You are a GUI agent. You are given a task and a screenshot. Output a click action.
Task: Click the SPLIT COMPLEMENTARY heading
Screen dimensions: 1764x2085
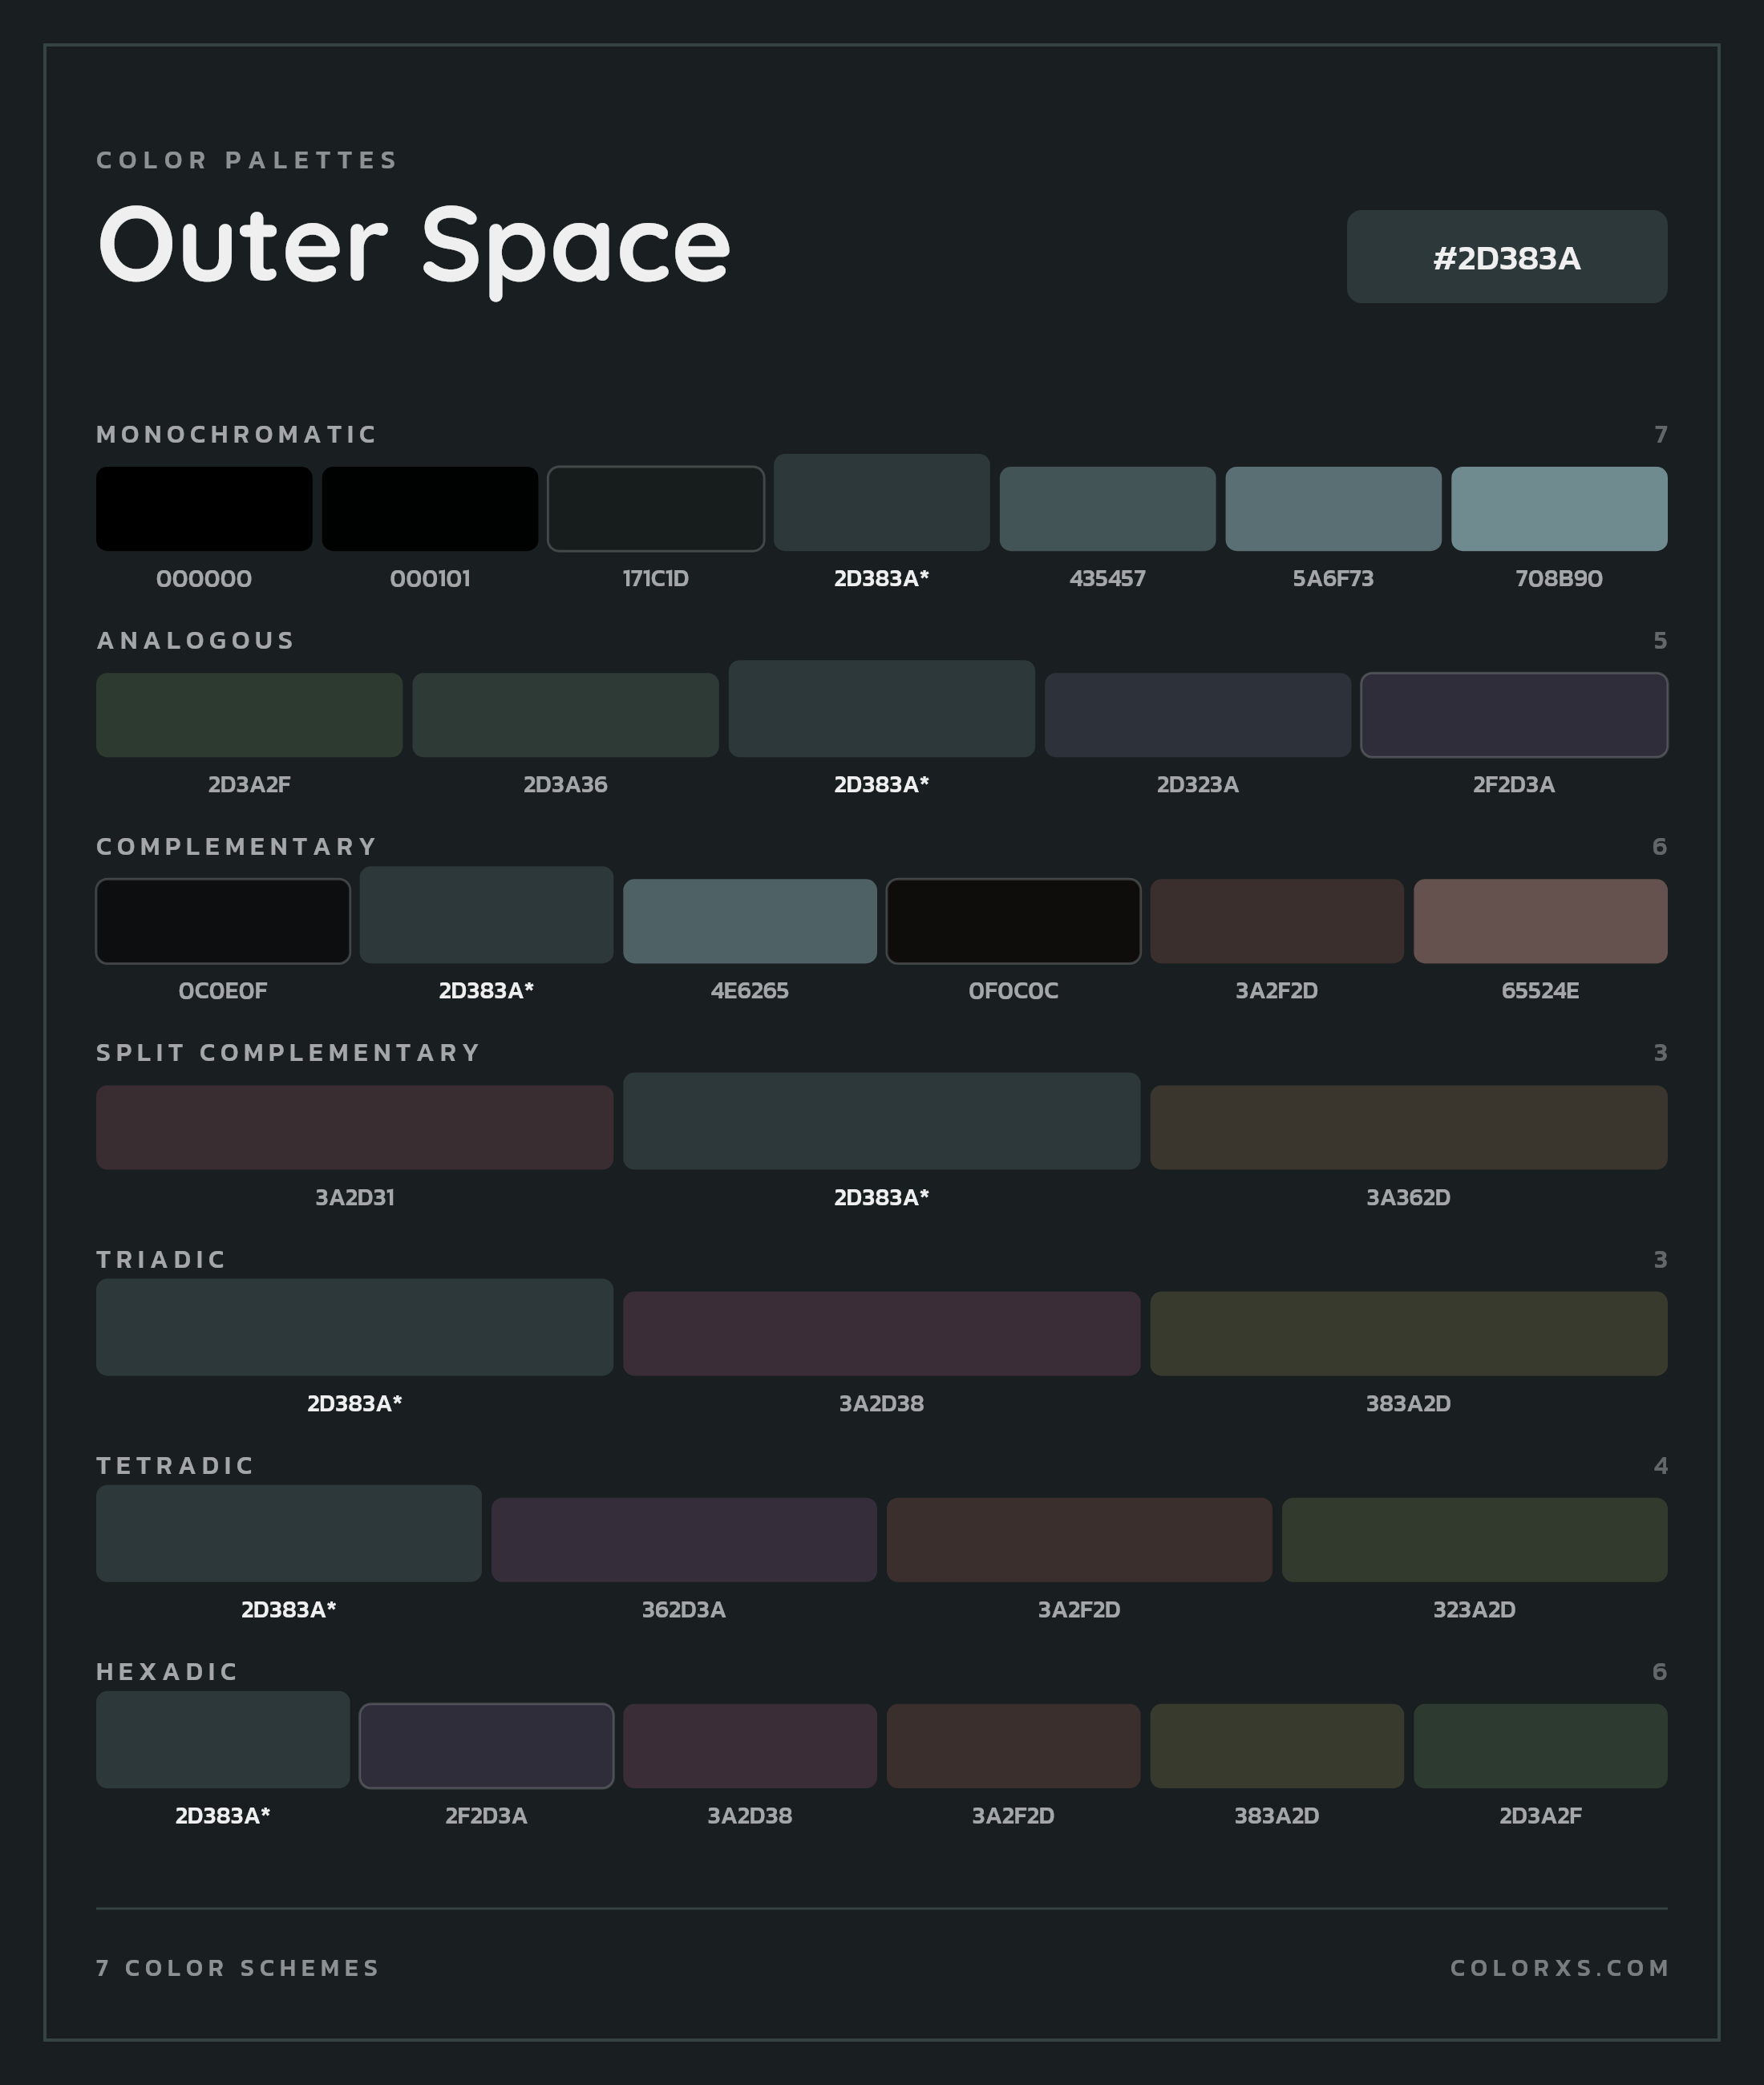click(x=288, y=1052)
